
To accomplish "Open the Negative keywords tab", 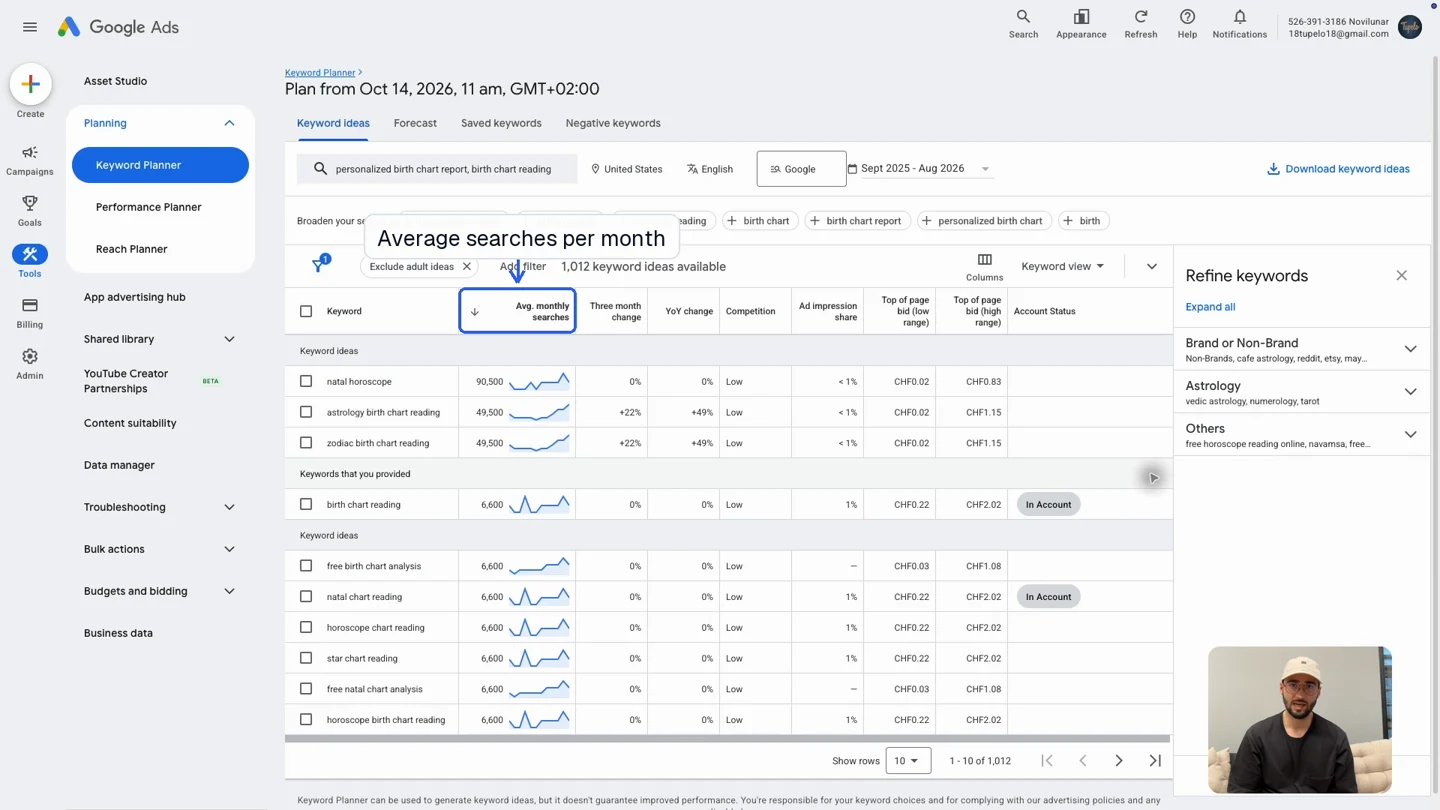I will click(613, 123).
